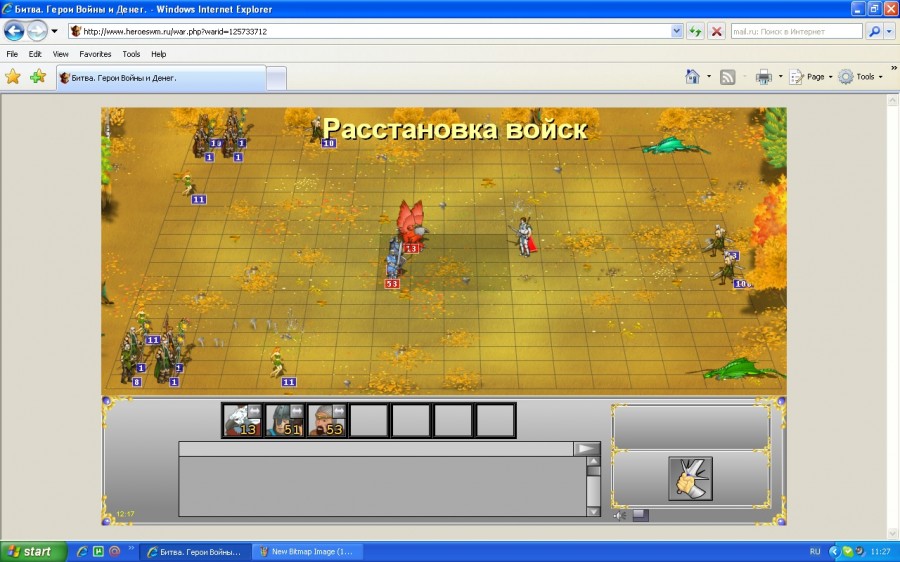Screen dimensions: 900x562
Task: Click the 11:27 system clock
Action: point(880,552)
